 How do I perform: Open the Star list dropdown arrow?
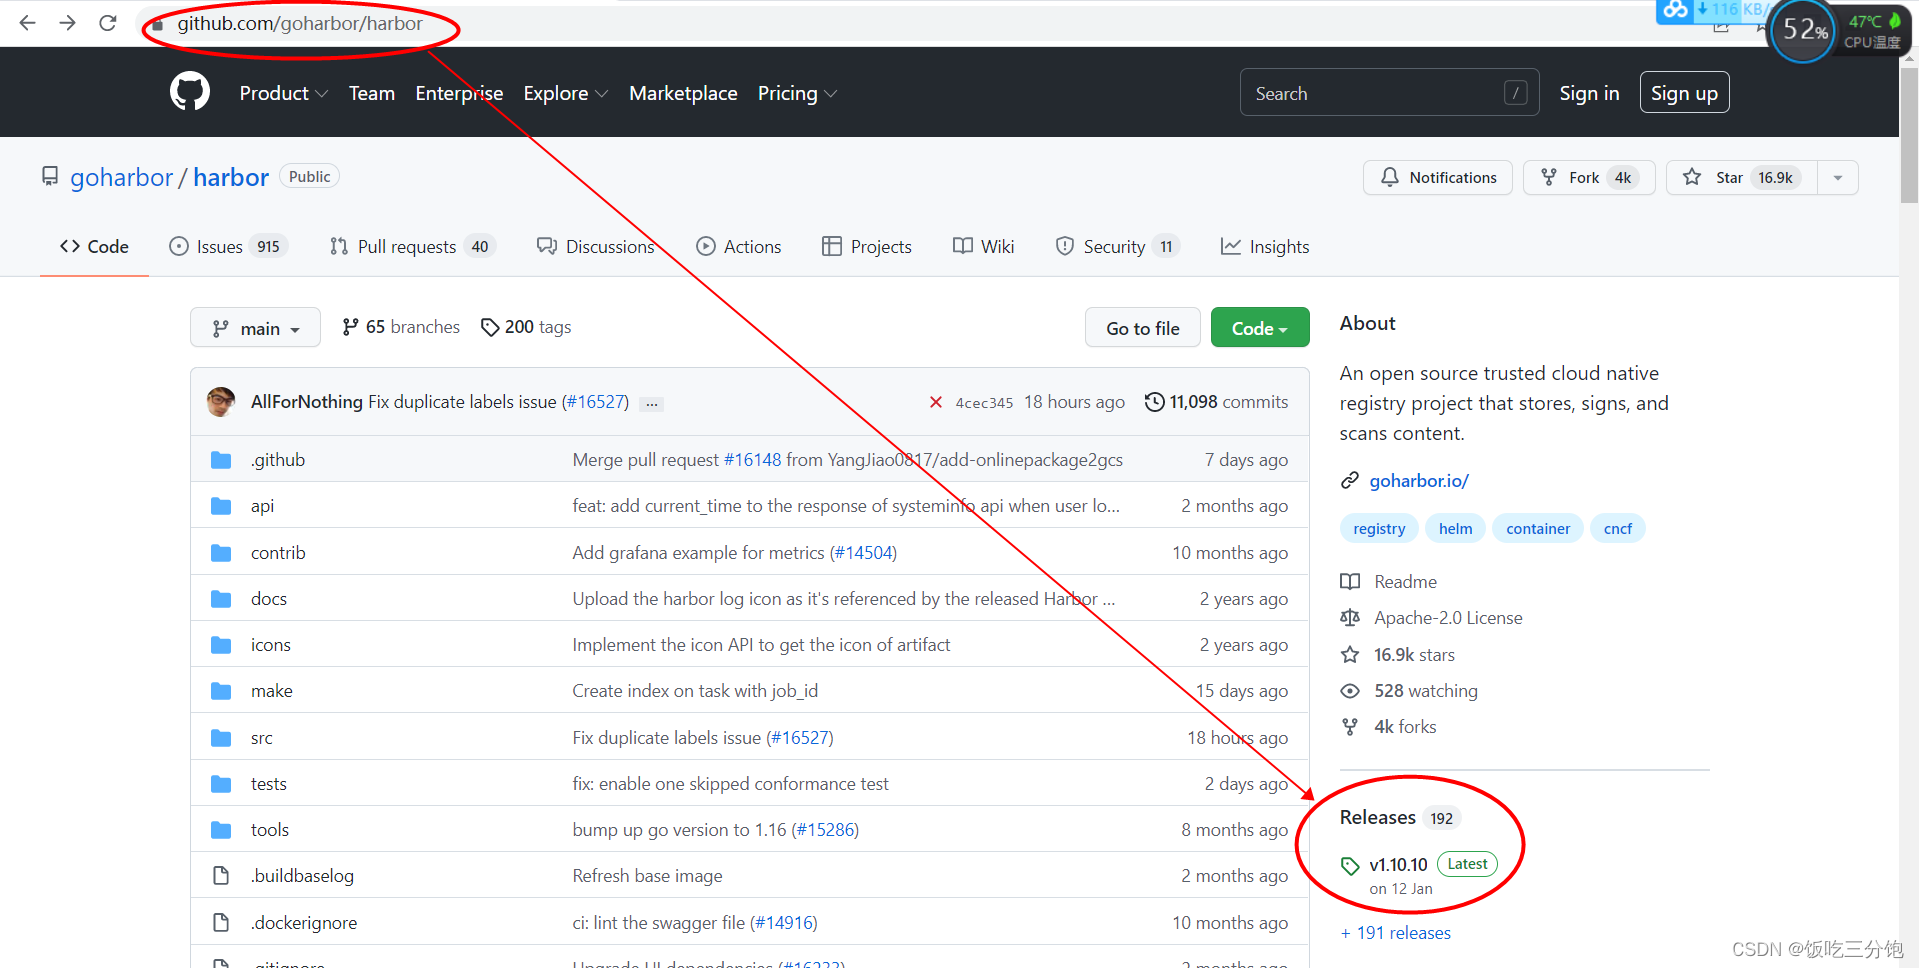tap(1838, 178)
